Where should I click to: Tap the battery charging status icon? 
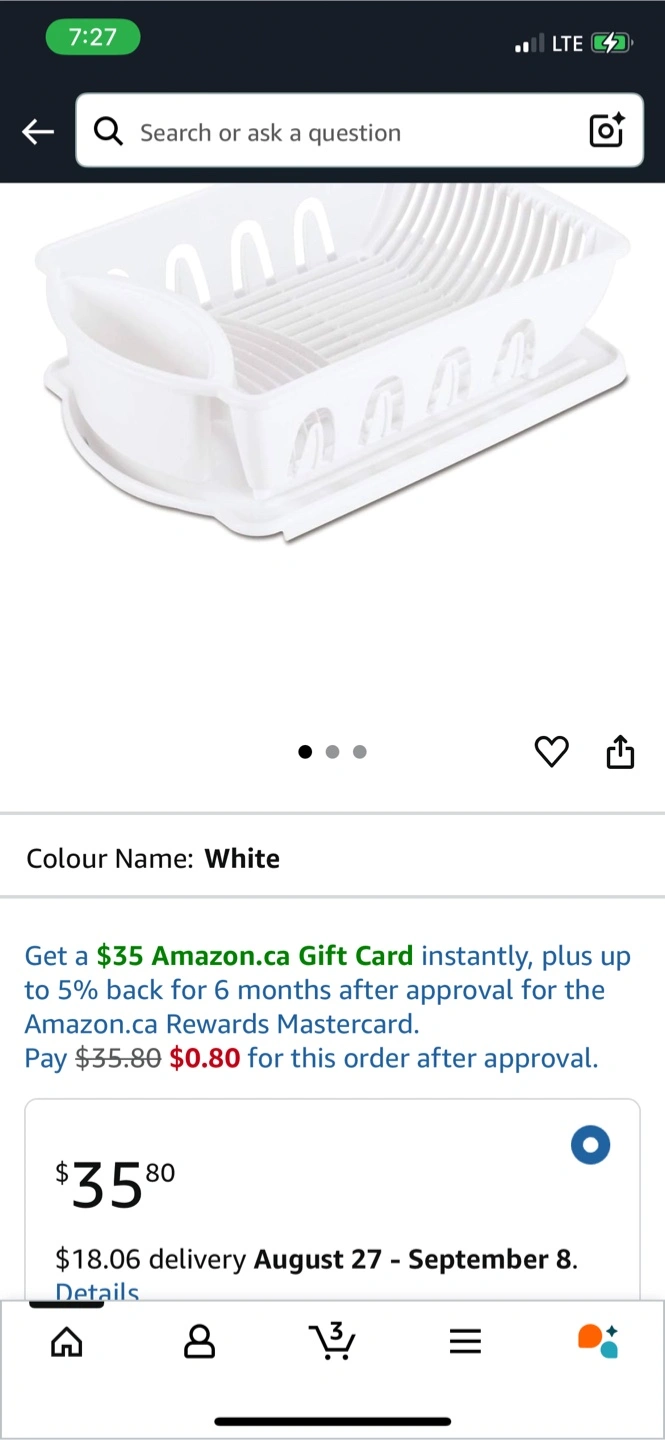point(610,43)
